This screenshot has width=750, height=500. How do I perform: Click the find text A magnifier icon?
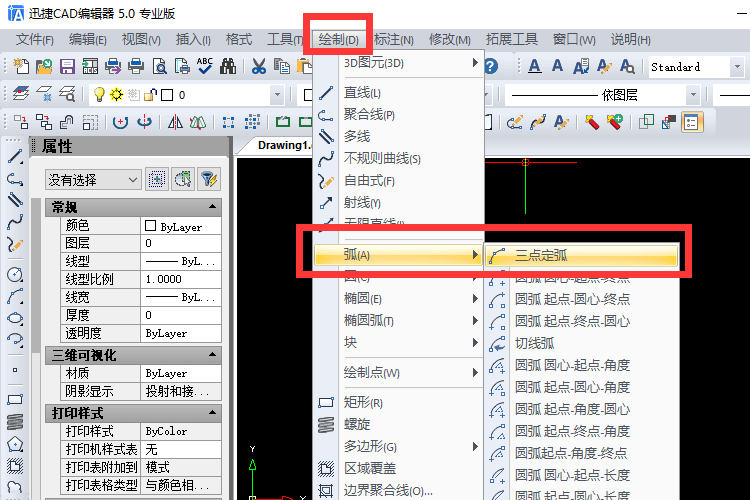(x=627, y=66)
